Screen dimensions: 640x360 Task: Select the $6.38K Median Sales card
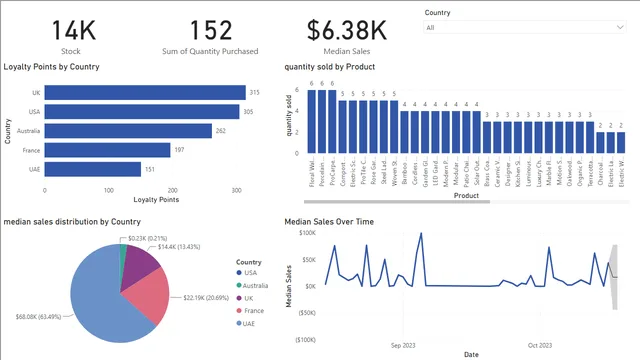coord(347,37)
